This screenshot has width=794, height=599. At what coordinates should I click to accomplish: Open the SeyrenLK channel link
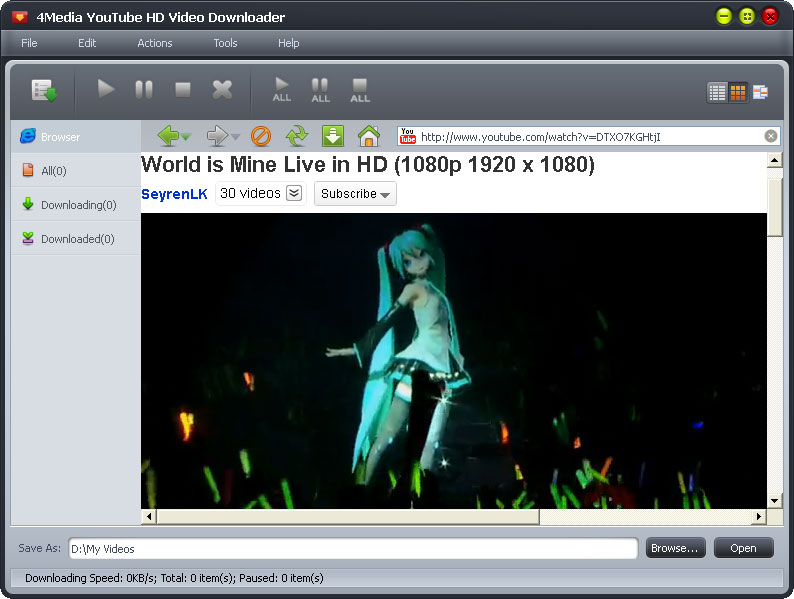click(174, 194)
